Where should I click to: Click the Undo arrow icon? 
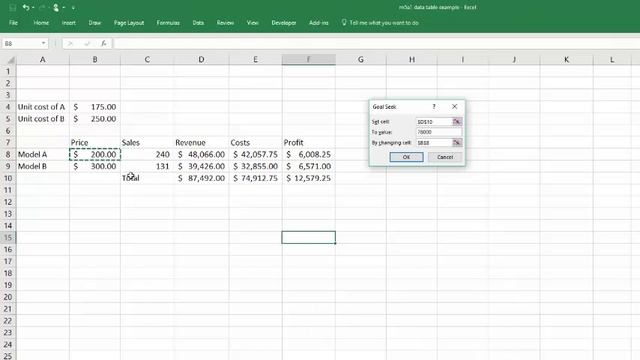[26, 7]
